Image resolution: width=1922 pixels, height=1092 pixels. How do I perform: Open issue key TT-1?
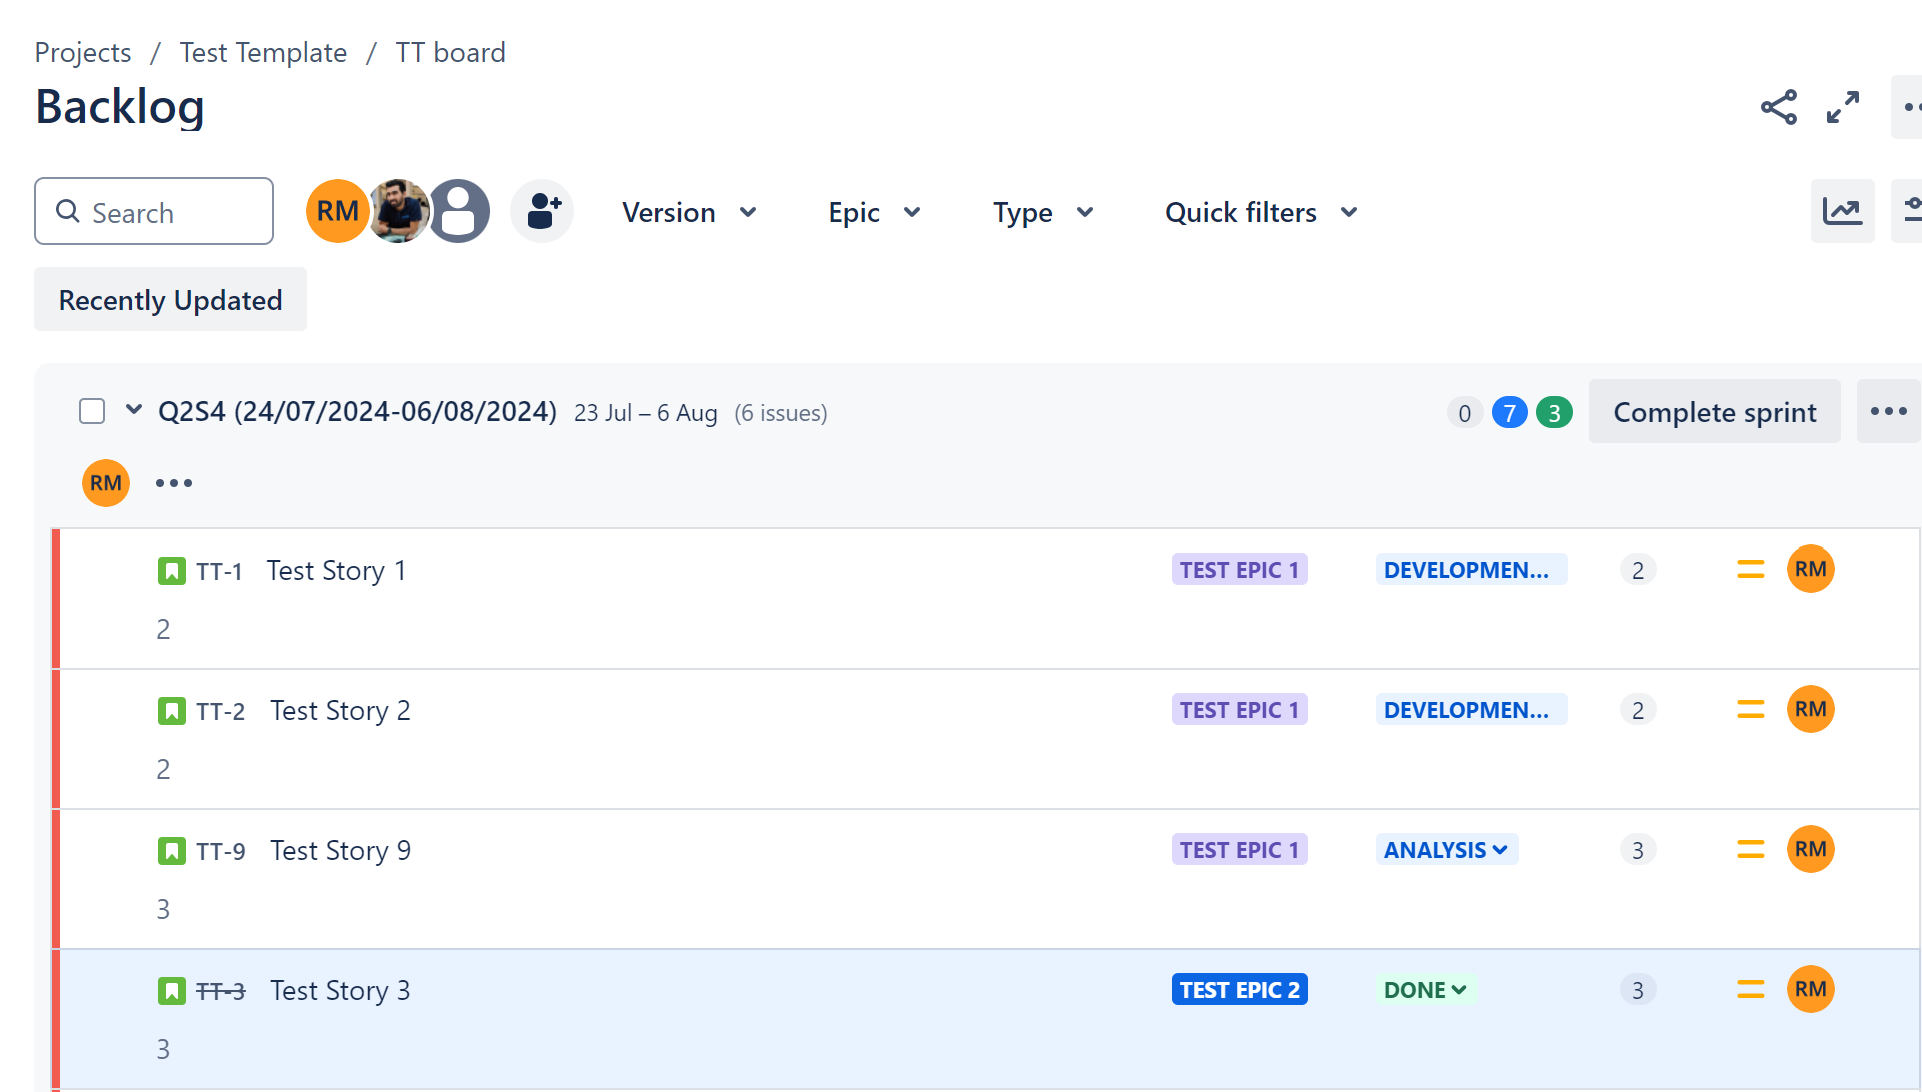click(x=219, y=571)
